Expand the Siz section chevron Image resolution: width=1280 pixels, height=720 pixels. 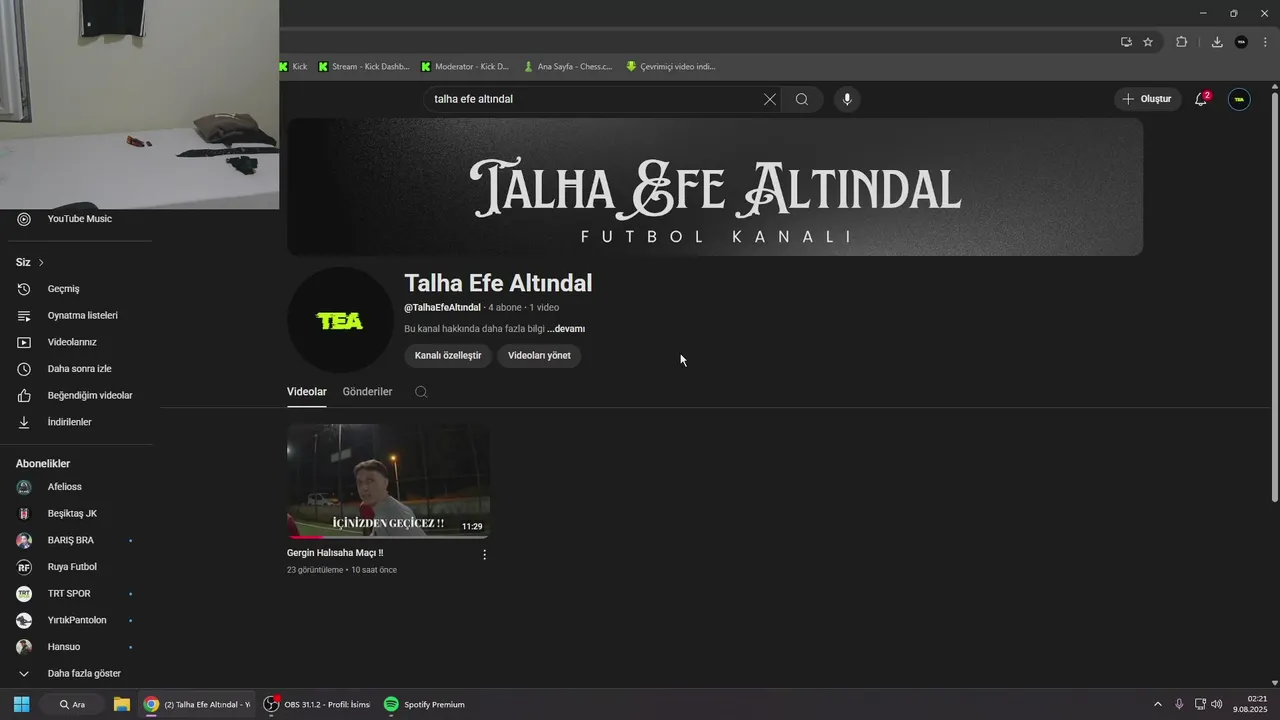pos(41,262)
